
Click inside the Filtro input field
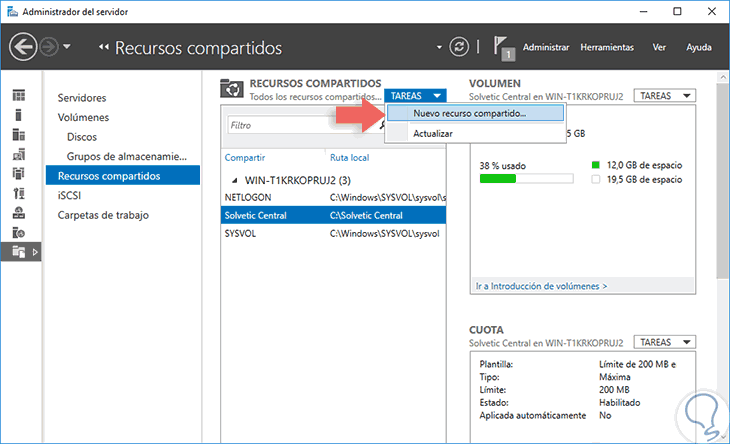tap(303, 125)
